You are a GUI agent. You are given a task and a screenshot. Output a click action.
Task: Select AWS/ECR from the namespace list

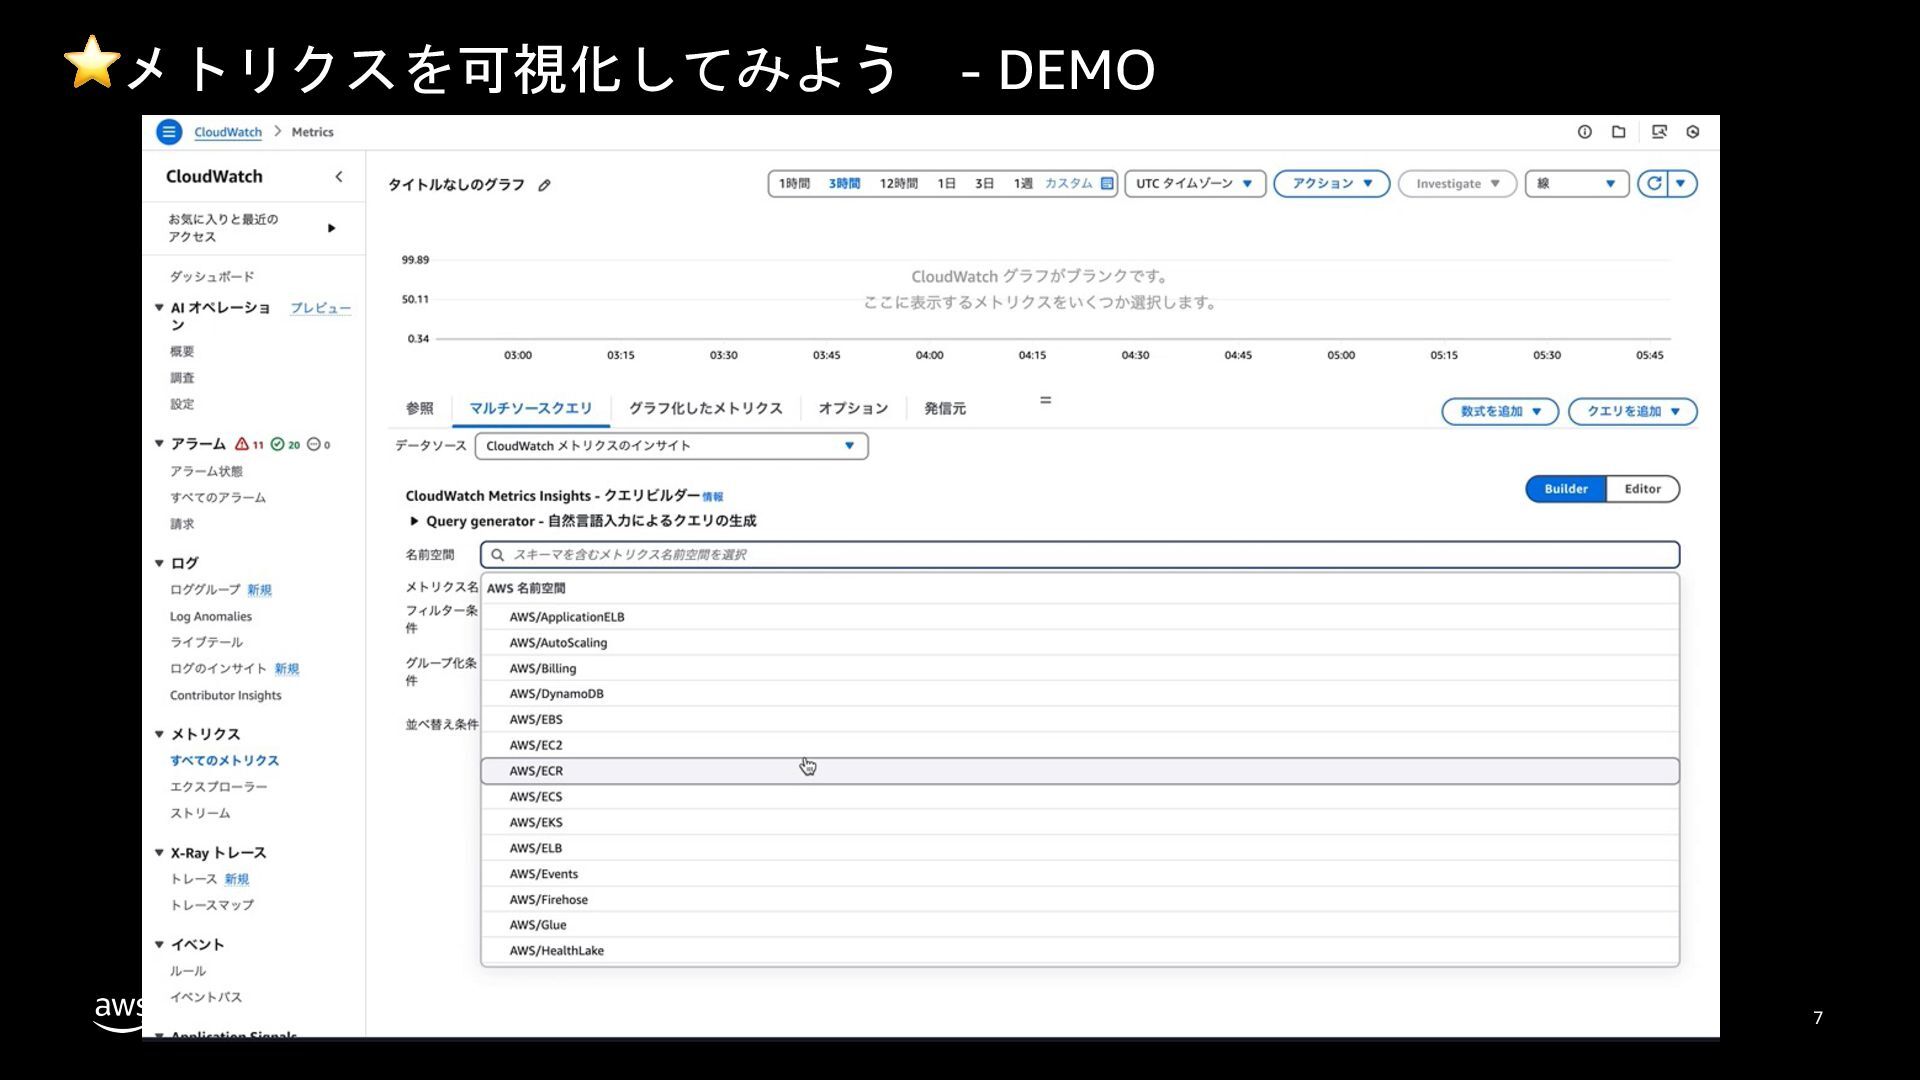(x=537, y=771)
